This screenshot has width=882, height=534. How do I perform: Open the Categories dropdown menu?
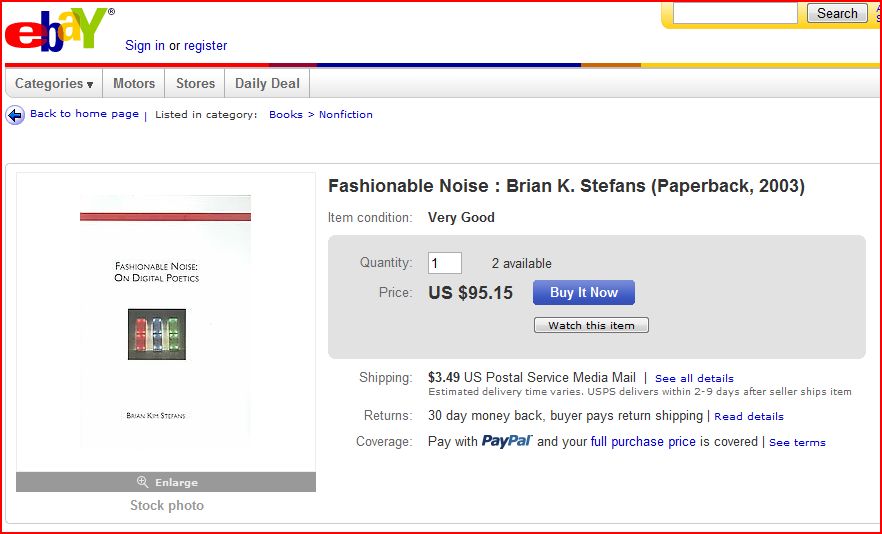(x=54, y=84)
